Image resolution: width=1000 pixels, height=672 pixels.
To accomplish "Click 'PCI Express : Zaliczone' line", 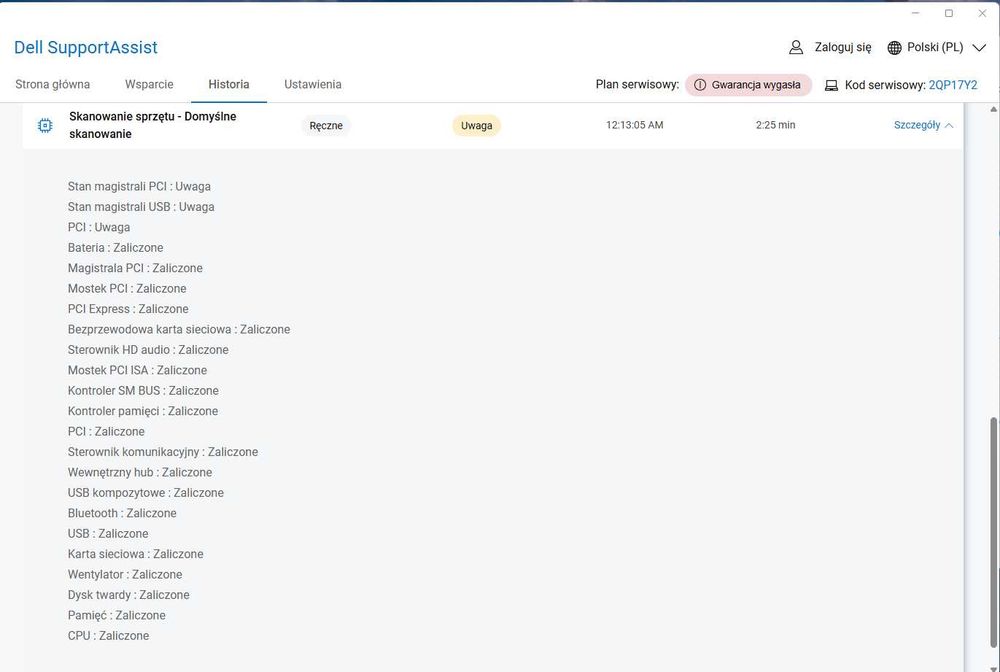I will tap(128, 309).
